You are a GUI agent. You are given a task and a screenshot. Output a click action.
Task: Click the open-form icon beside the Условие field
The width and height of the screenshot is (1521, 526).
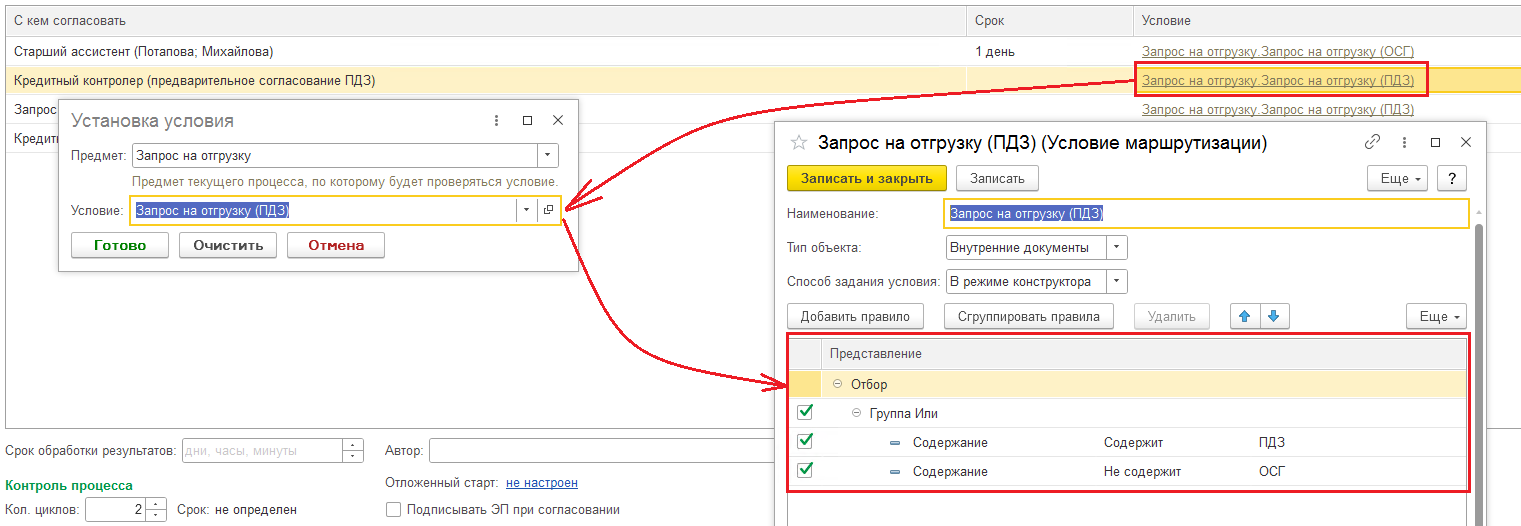[x=548, y=210]
